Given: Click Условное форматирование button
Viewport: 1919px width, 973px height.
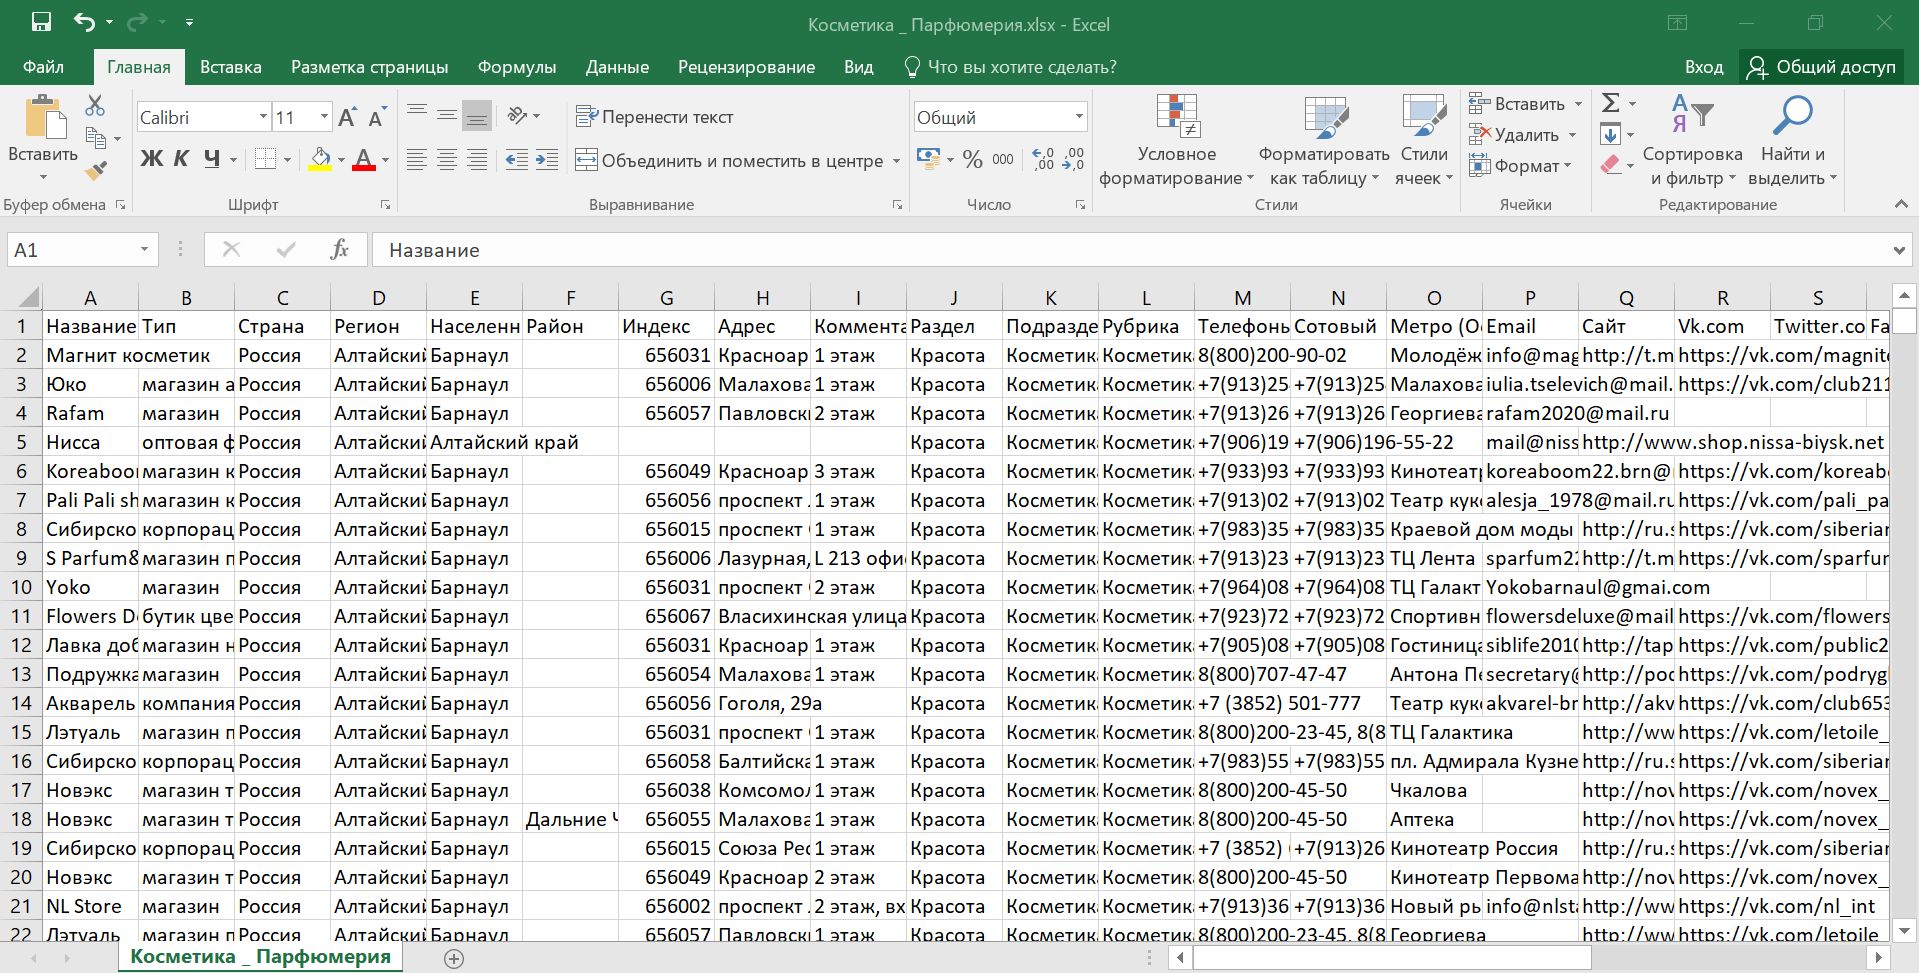Looking at the screenshot, I should [1176, 140].
